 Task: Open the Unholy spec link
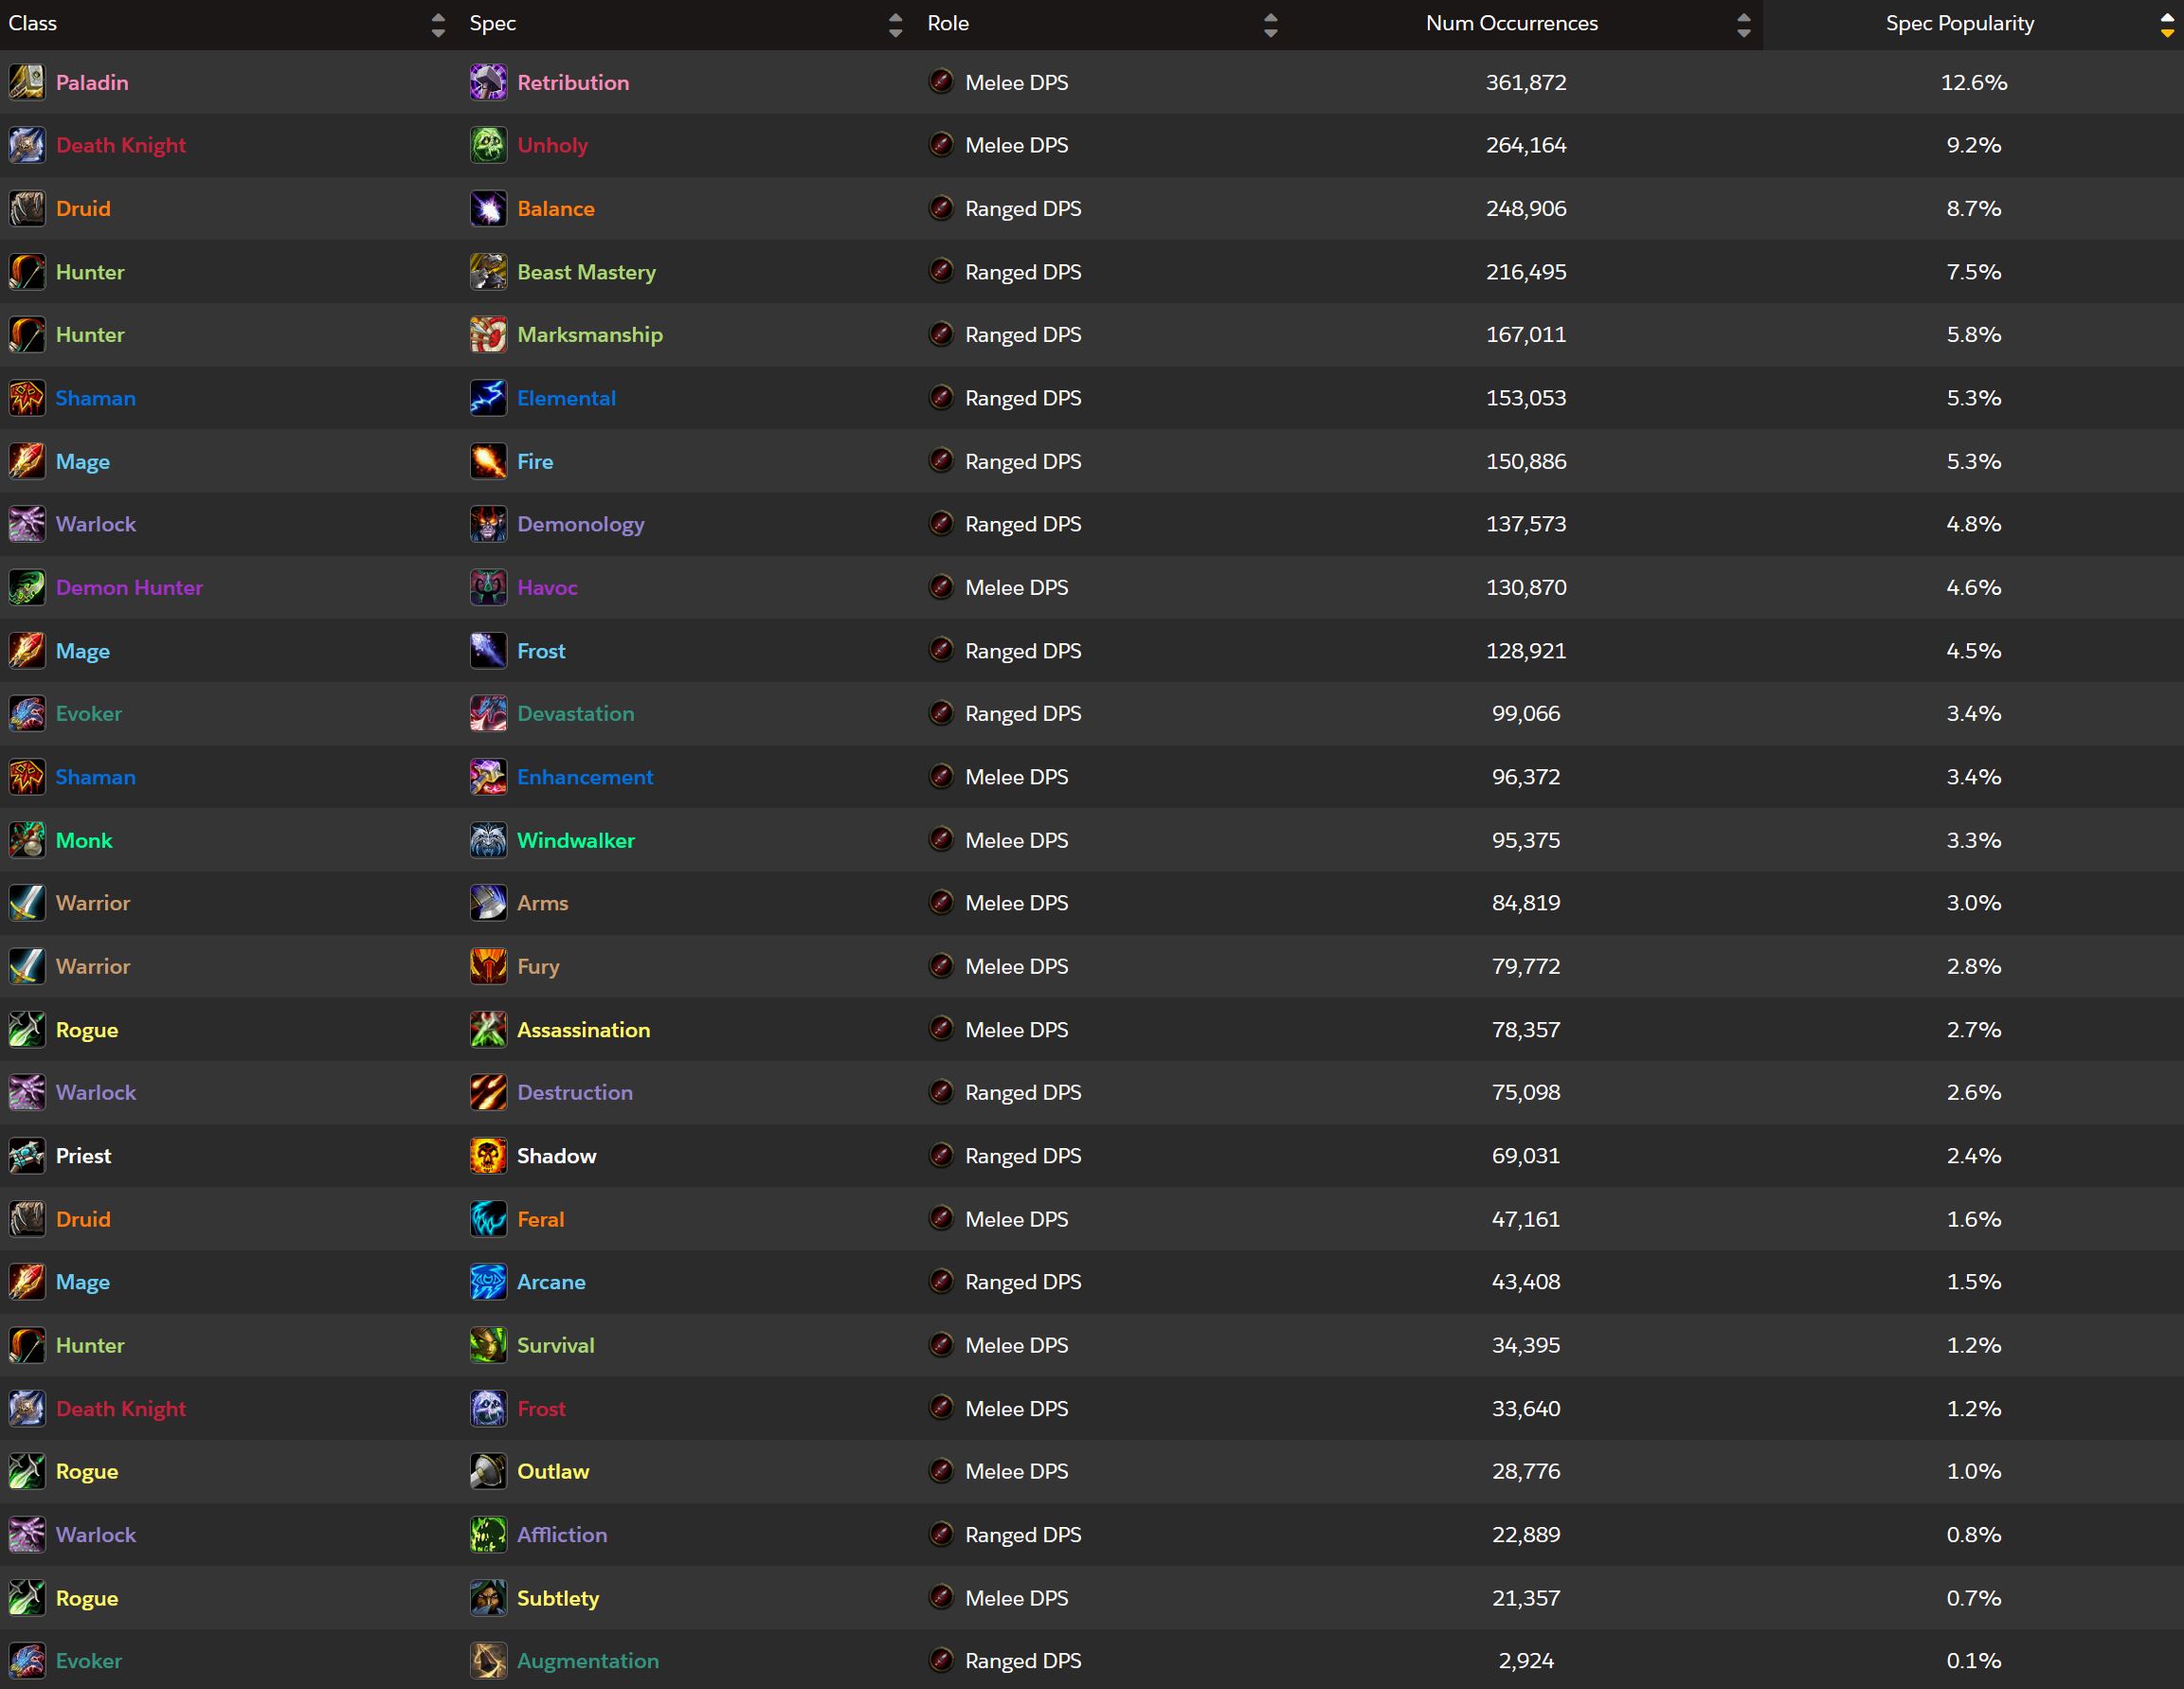point(552,146)
